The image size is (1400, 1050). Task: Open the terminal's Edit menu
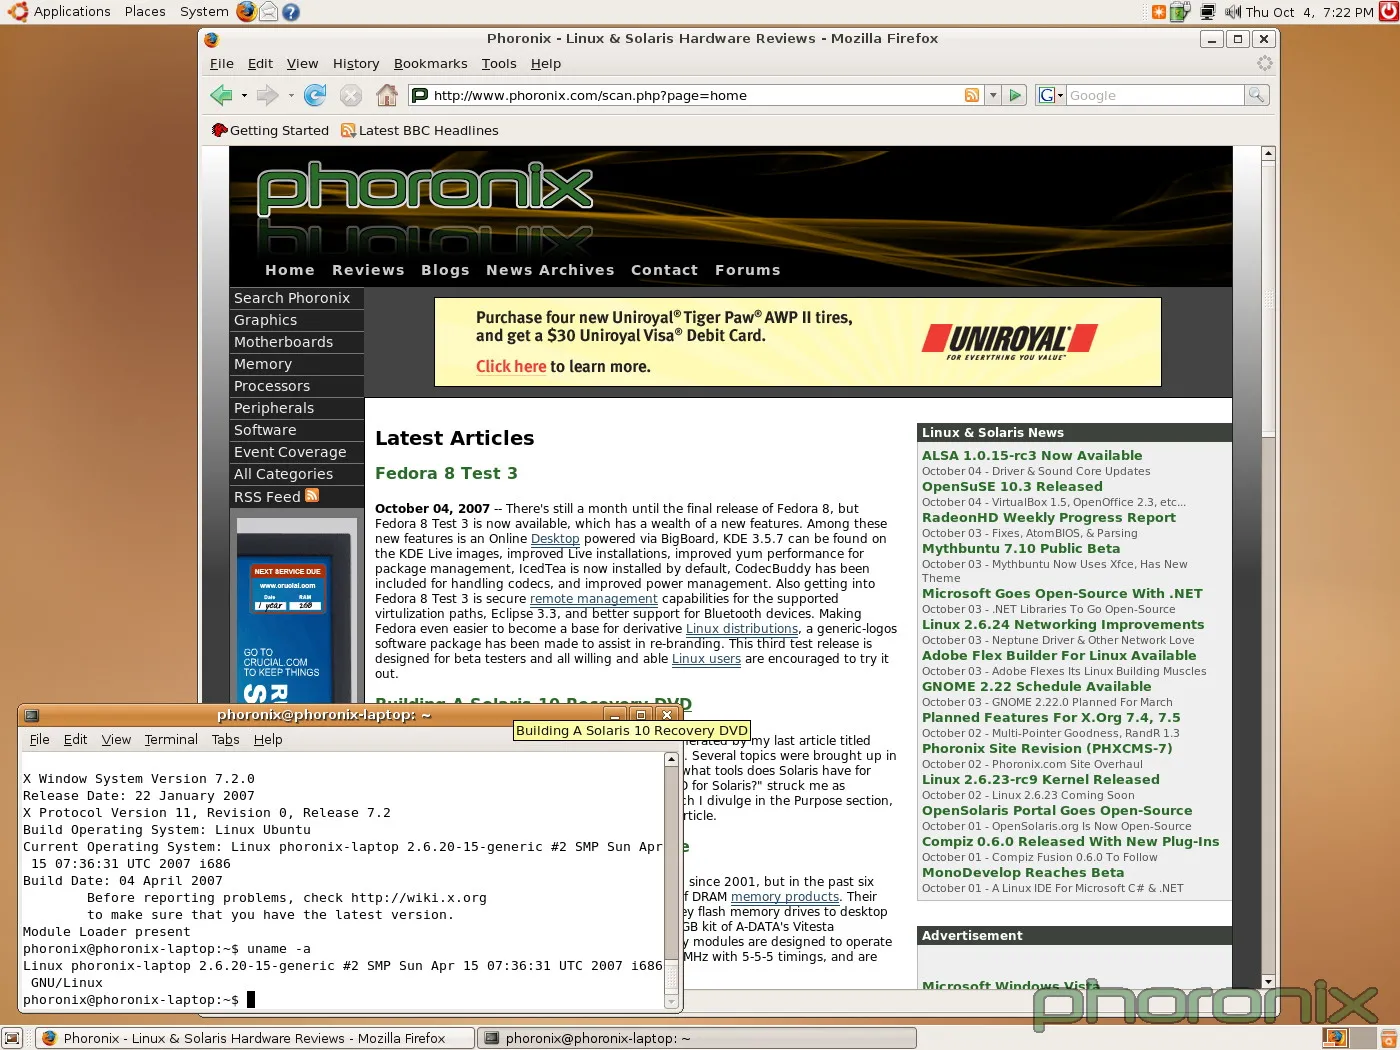click(75, 739)
